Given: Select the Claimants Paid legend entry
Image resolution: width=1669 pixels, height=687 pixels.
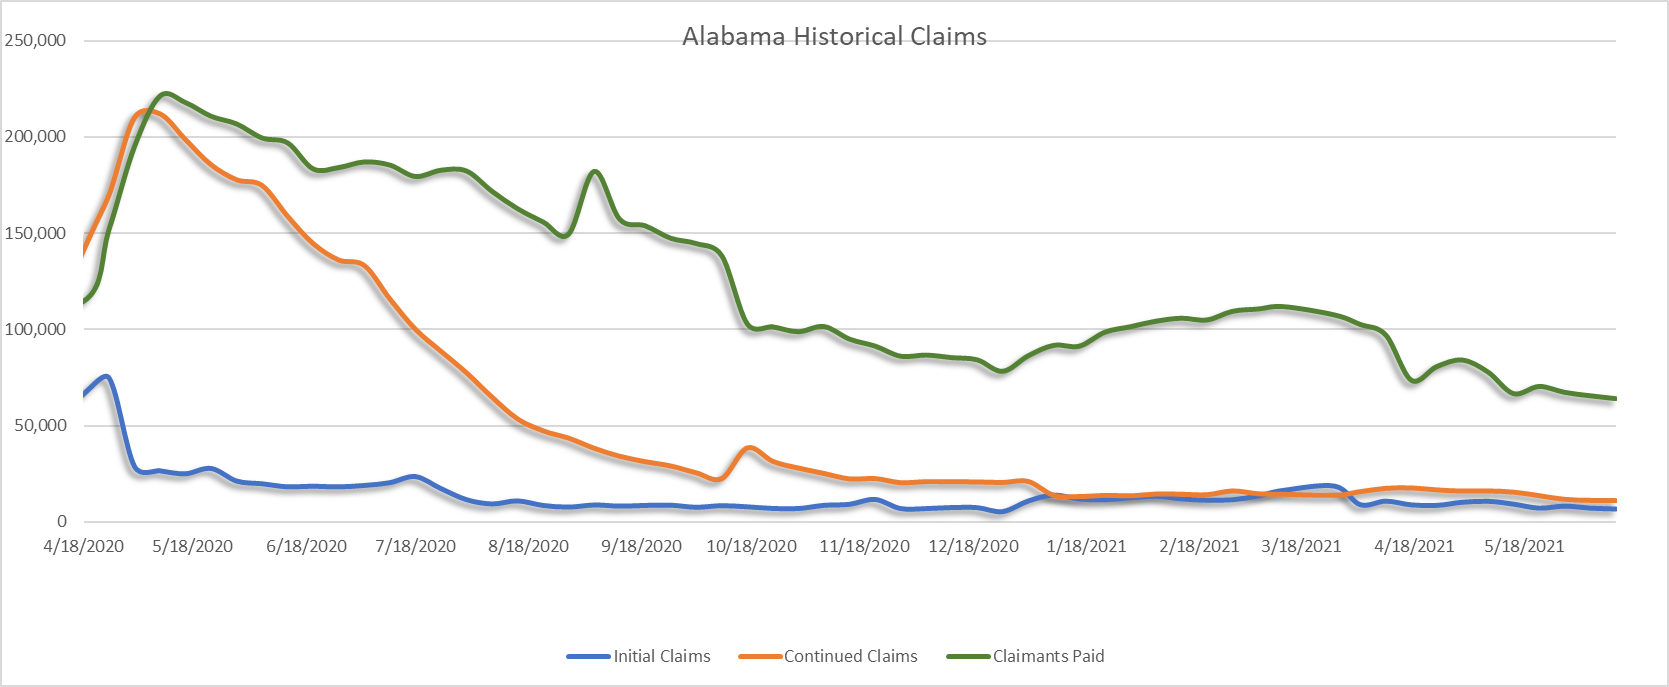Looking at the screenshot, I should pyautogui.click(x=1025, y=656).
